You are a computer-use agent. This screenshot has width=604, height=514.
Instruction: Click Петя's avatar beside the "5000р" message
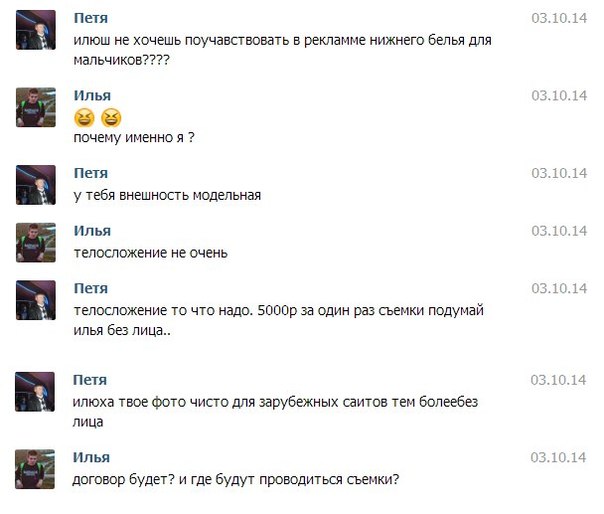[x=35, y=299]
